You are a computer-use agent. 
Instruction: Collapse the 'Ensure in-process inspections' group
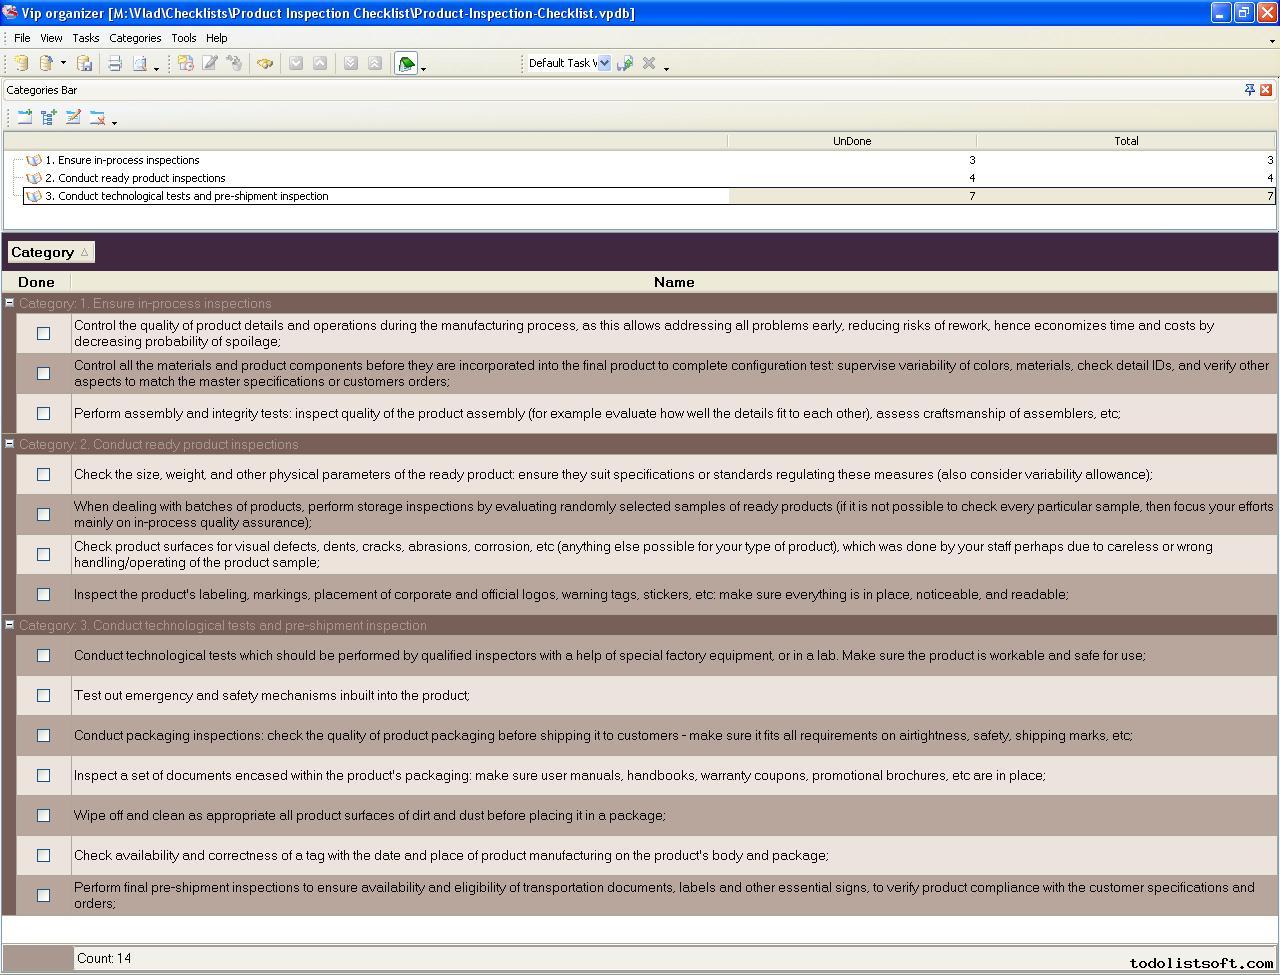pyautogui.click(x=10, y=303)
